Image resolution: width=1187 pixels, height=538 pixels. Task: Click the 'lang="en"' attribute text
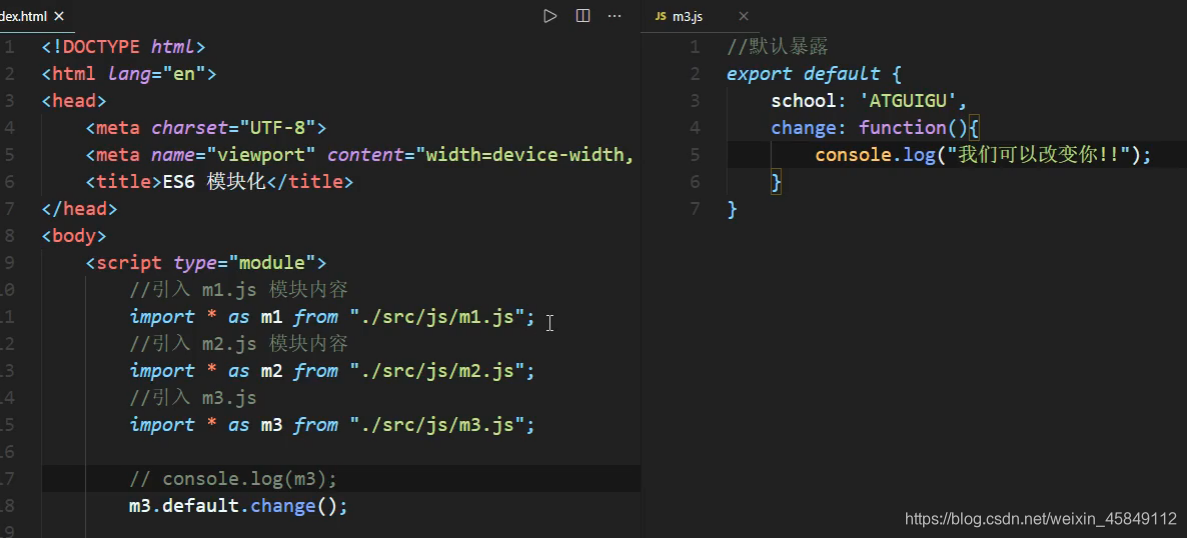pyautogui.click(x=157, y=74)
